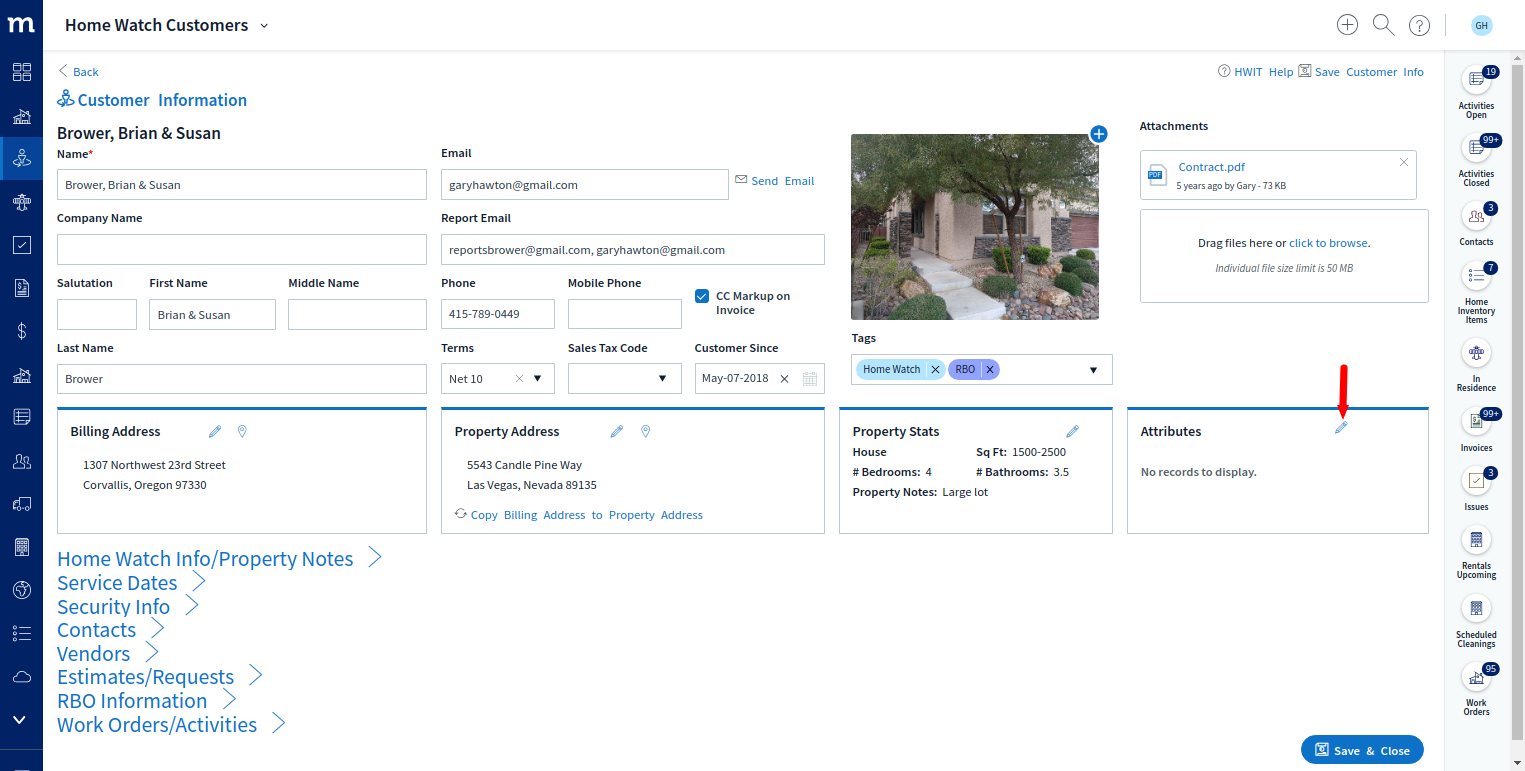Image resolution: width=1525 pixels, height=771 pixels.
Task: Expand the Work Orders/Activities section
Action: (279, 724)
